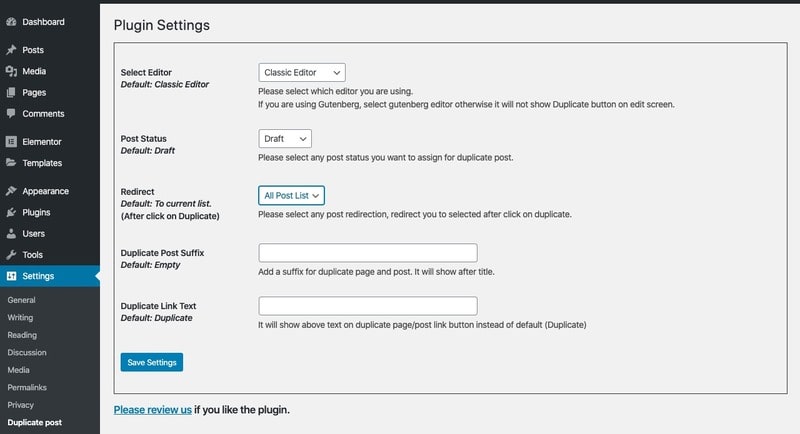Click the Tools wrench icon

coord(11,255)
